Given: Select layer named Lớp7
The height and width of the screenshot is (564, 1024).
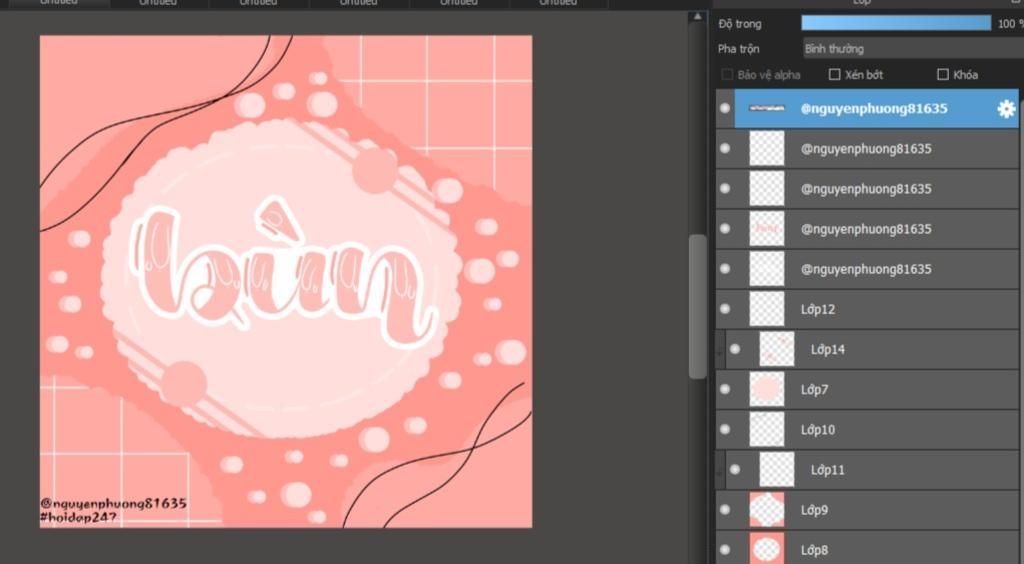Looking at the screenshot, I should [x=814, y=389].
